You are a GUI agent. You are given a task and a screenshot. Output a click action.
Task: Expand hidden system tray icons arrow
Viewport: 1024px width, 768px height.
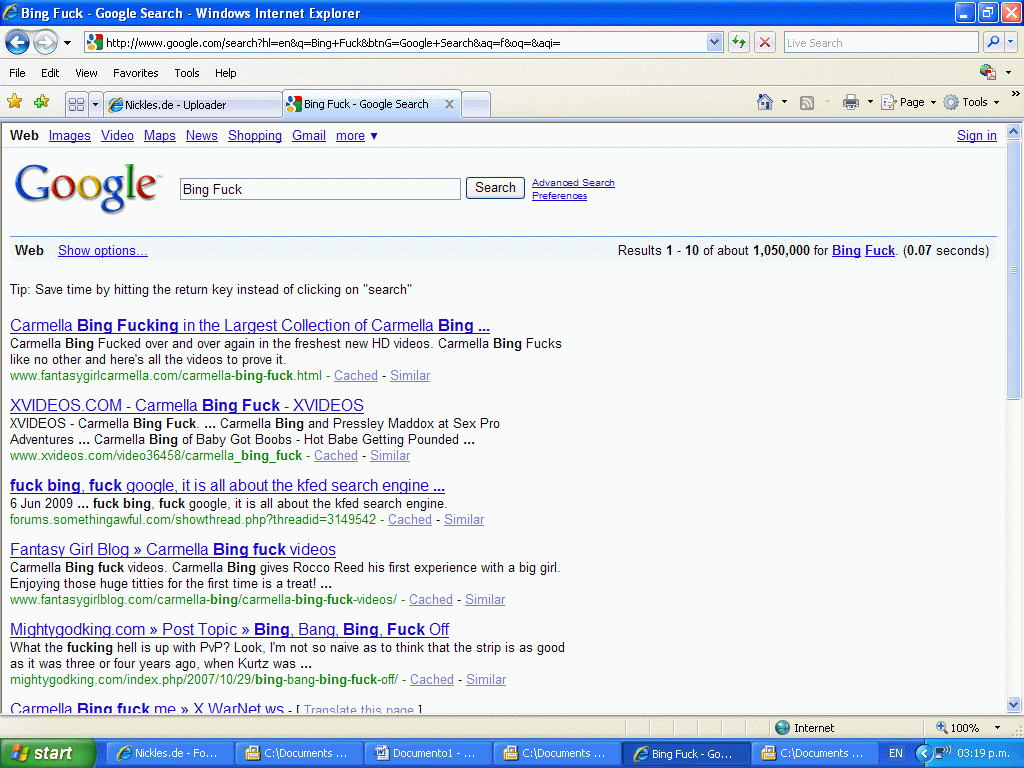tap(923, 754)
